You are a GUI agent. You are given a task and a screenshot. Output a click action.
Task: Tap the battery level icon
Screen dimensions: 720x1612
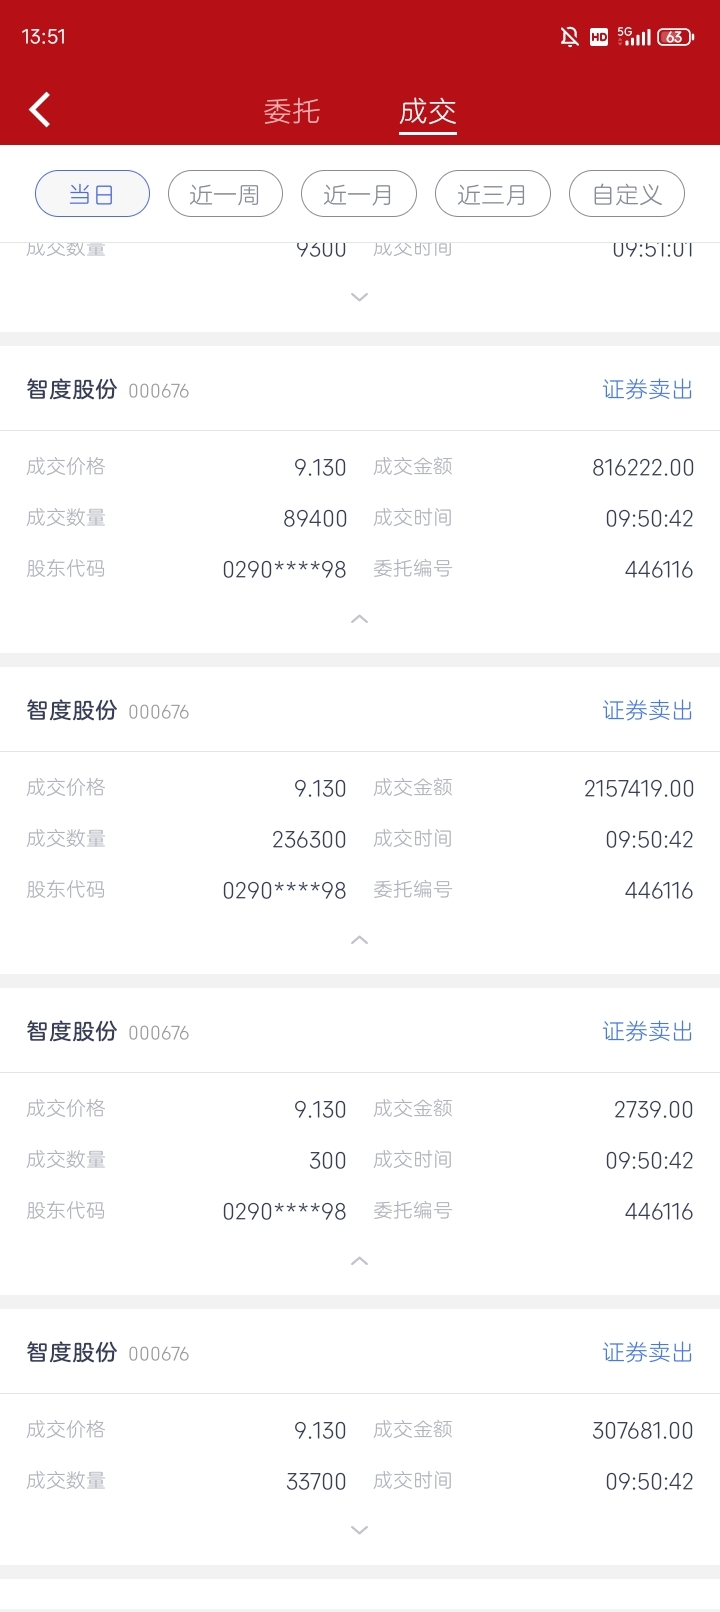tap(676, 37)
